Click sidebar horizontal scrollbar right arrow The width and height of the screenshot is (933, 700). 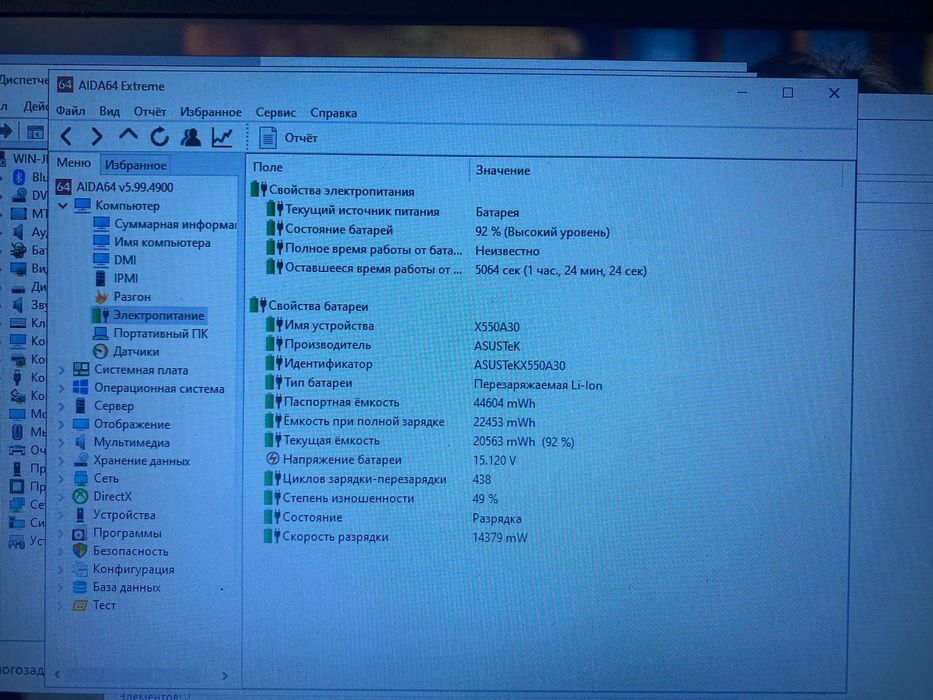click(225, 676)
